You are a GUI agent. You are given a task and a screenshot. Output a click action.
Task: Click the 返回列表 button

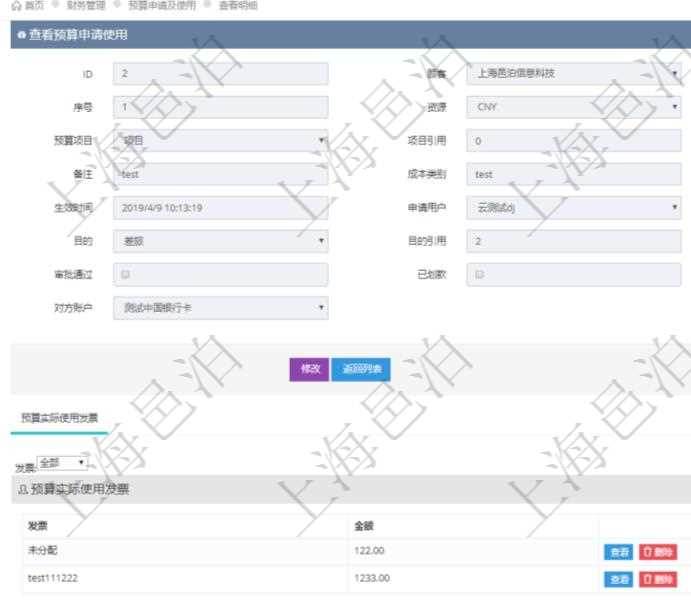361,369
